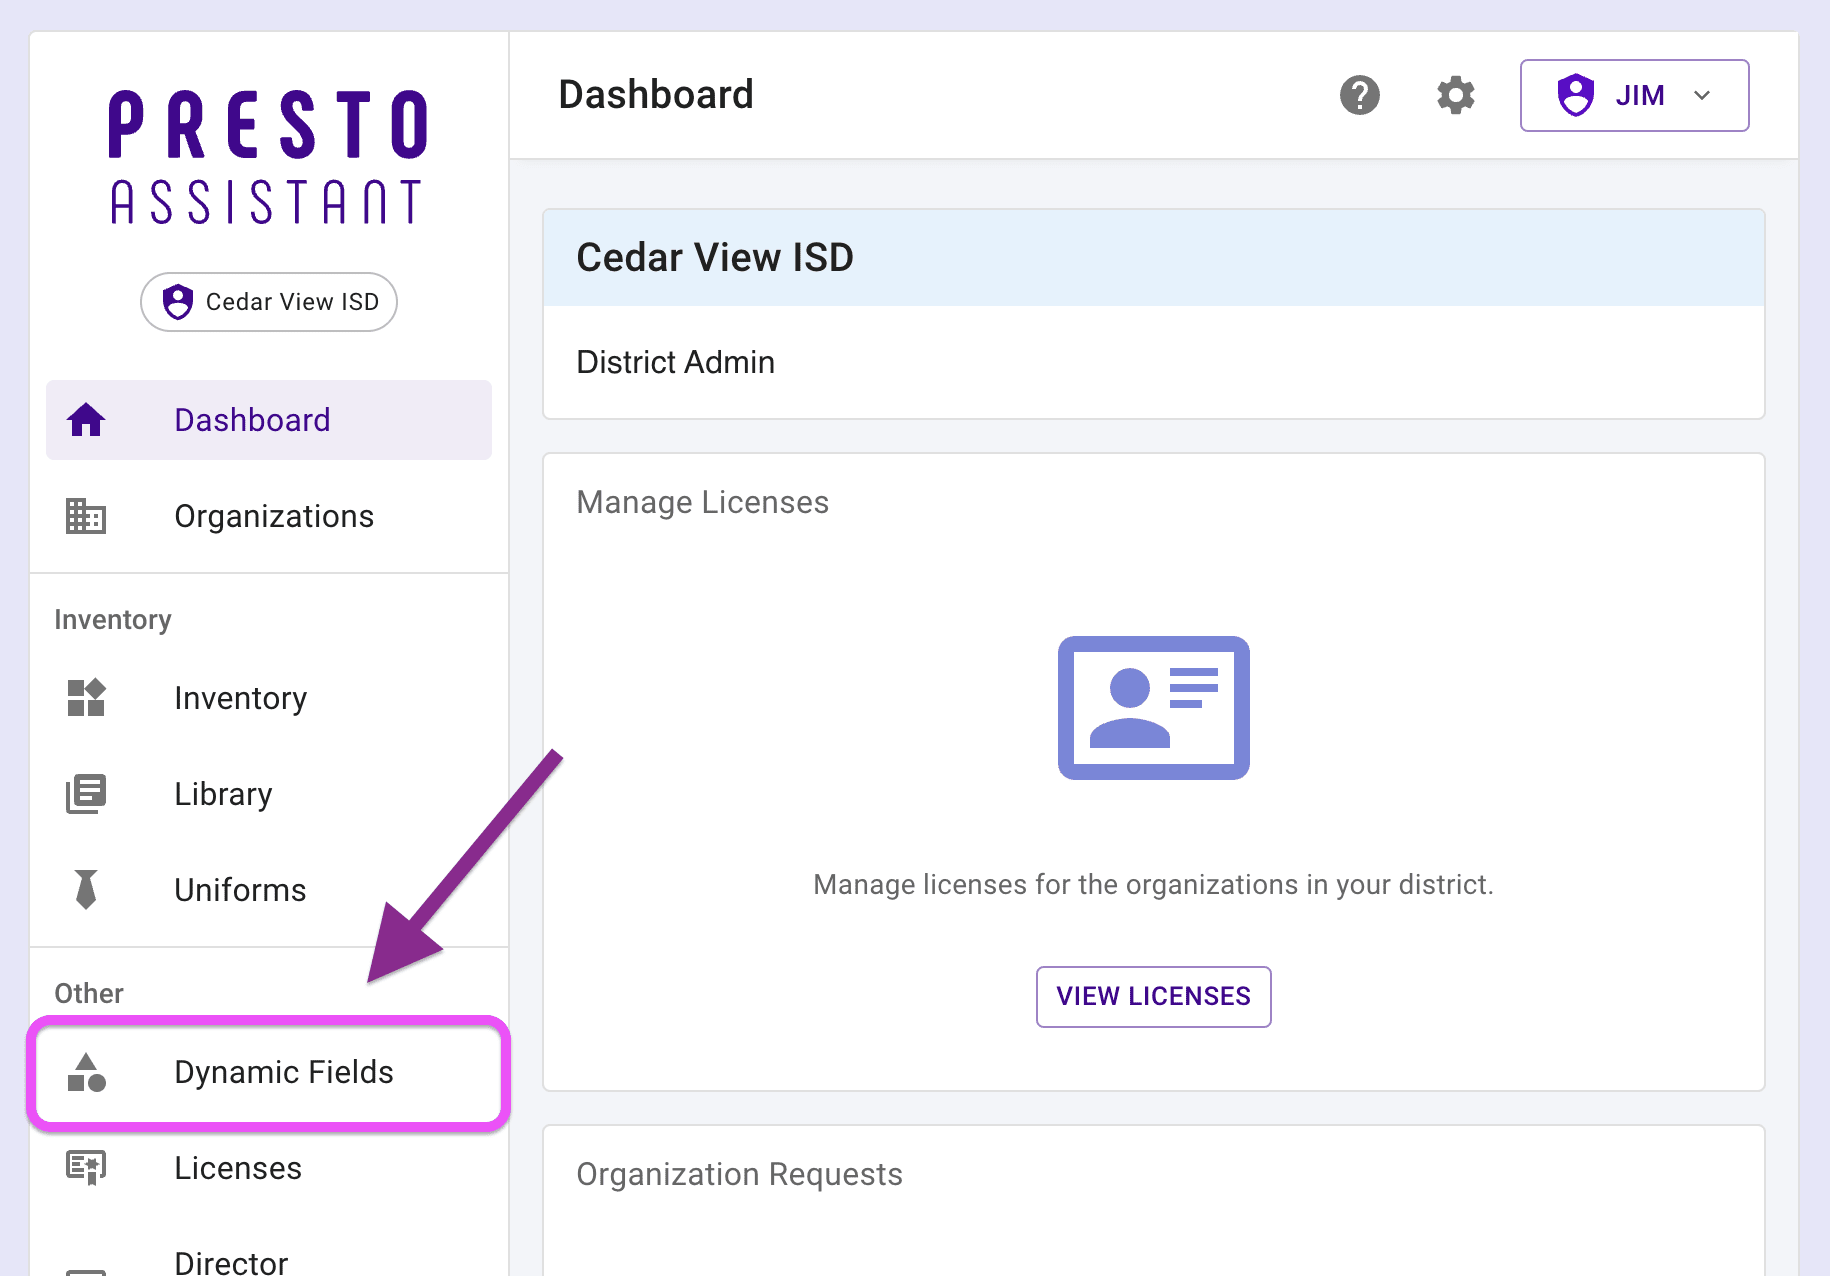Open the help question mark icon
The image size is (1830, 1276).
point(1359,95)
